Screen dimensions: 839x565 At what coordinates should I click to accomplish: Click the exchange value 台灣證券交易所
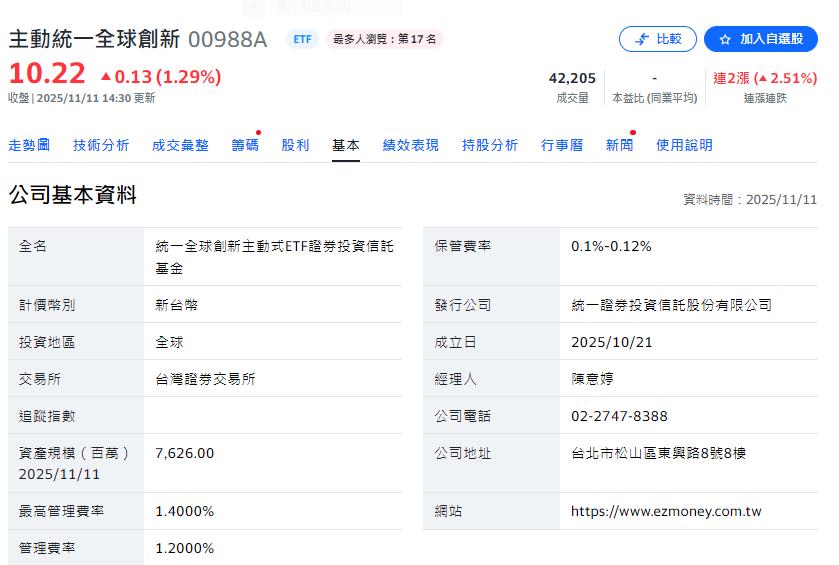(205, 379)
